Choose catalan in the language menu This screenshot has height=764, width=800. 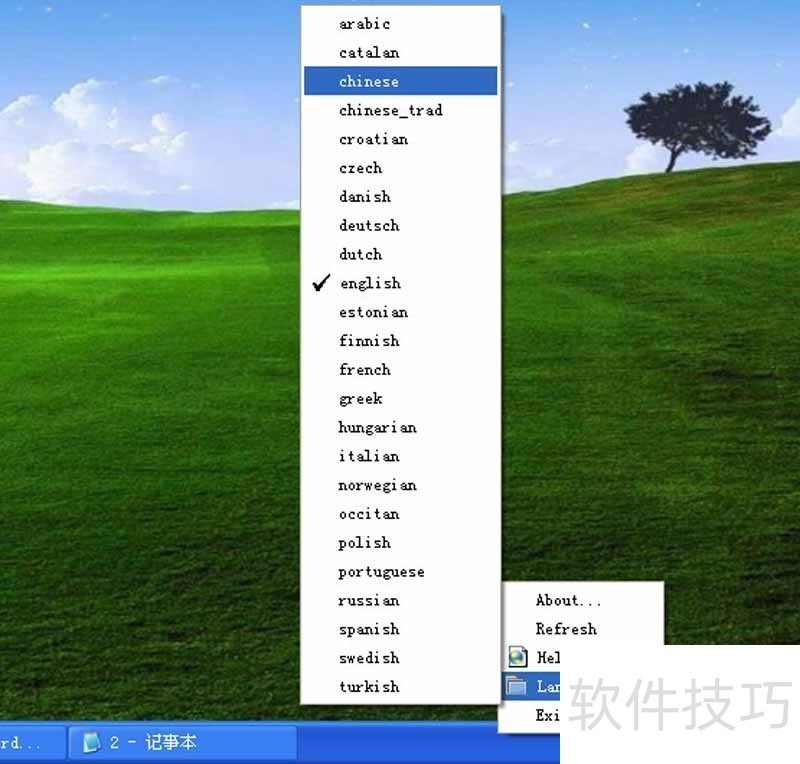point(401,52)
